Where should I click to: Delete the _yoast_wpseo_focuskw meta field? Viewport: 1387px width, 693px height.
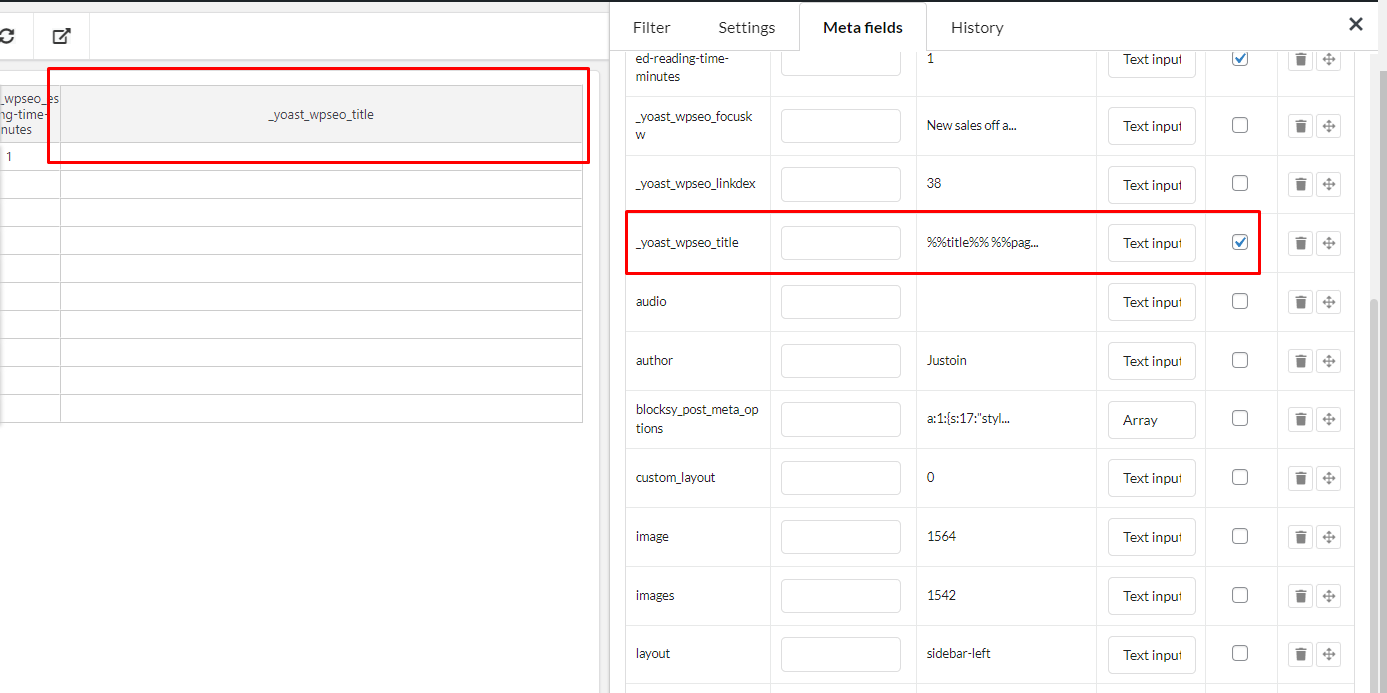[x=1300, y=126]
